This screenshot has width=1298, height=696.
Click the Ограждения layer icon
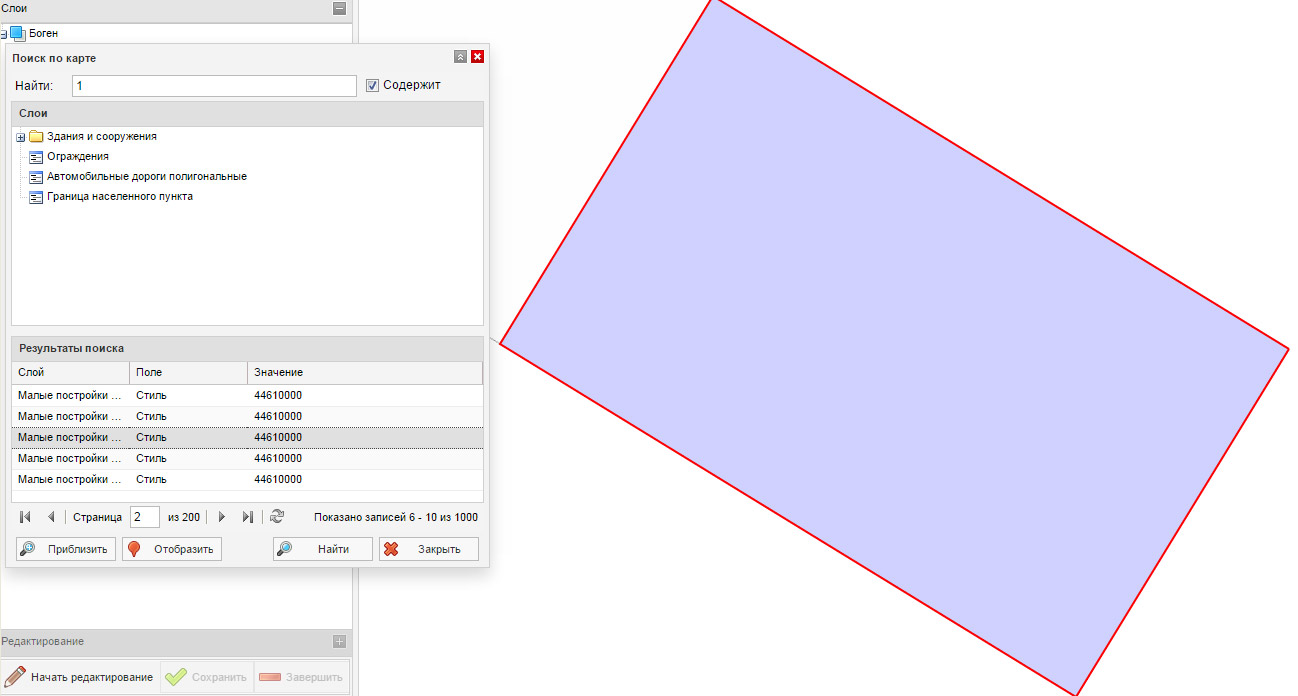point(36,157)
